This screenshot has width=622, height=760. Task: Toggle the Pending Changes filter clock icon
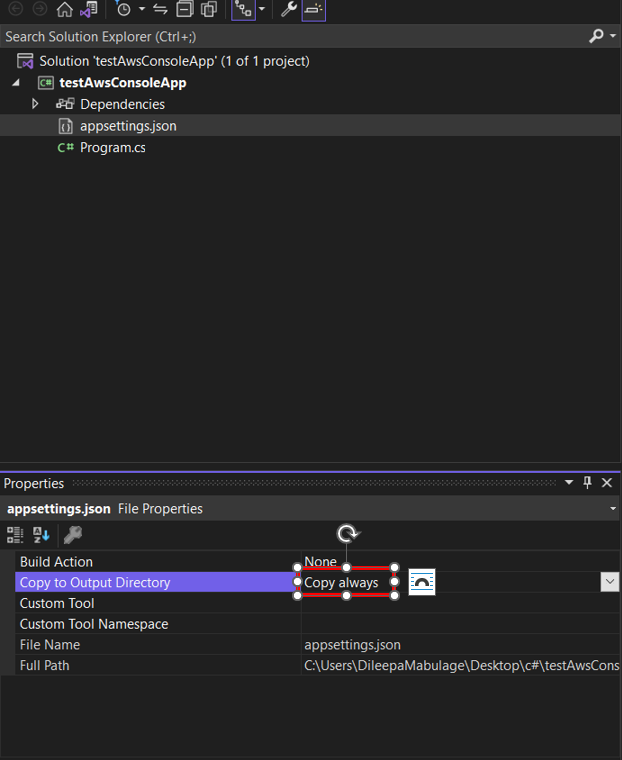click(x=124, y=9)
